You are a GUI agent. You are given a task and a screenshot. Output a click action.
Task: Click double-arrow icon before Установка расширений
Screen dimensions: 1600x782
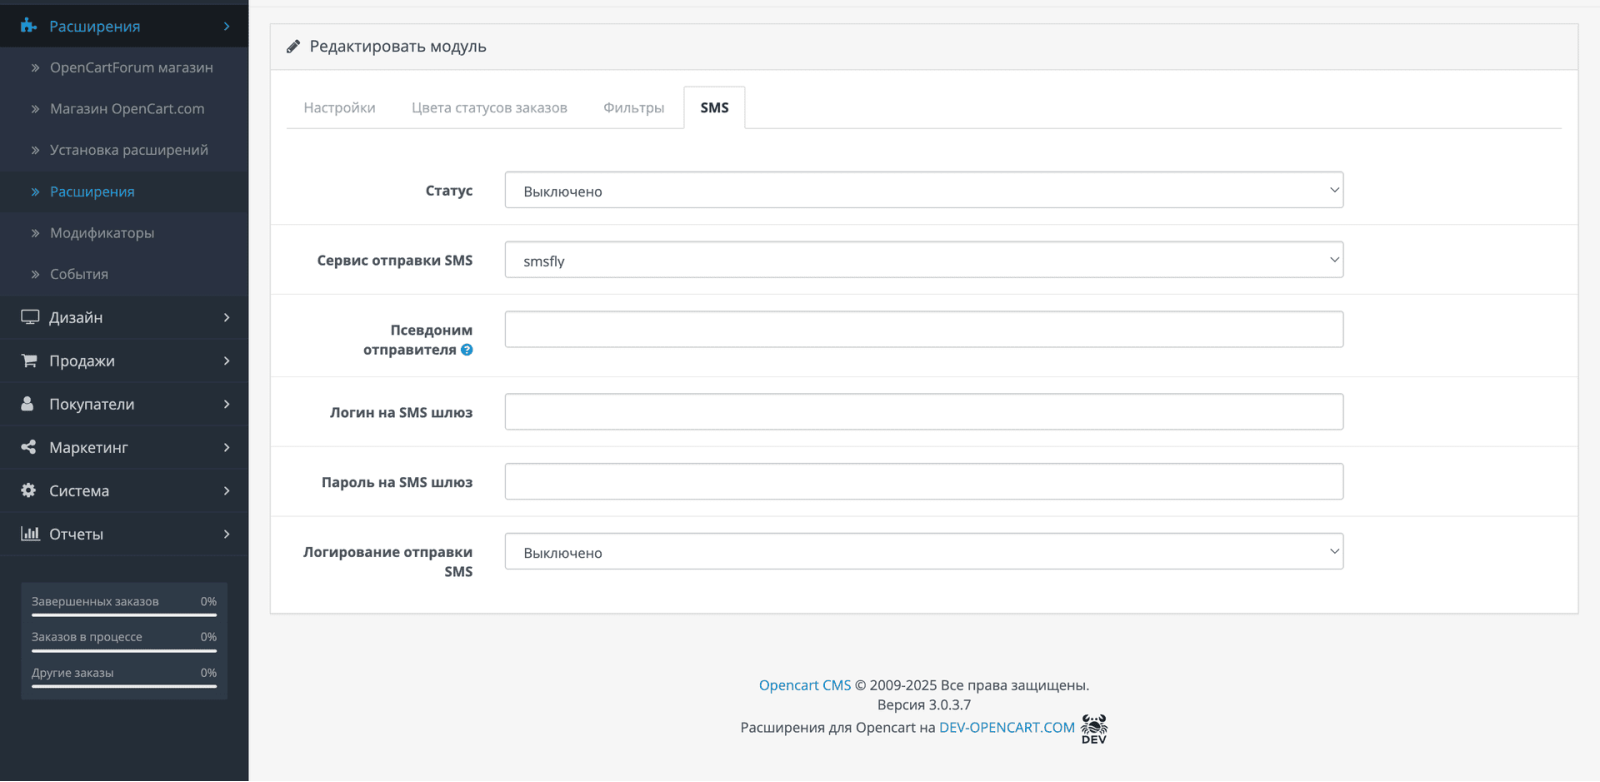pos(35,150)
